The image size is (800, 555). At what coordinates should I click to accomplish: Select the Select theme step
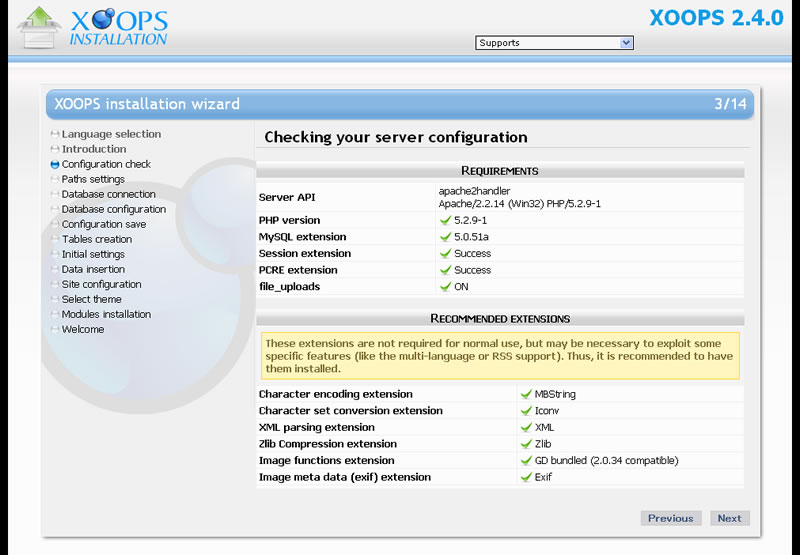point(91,299)
